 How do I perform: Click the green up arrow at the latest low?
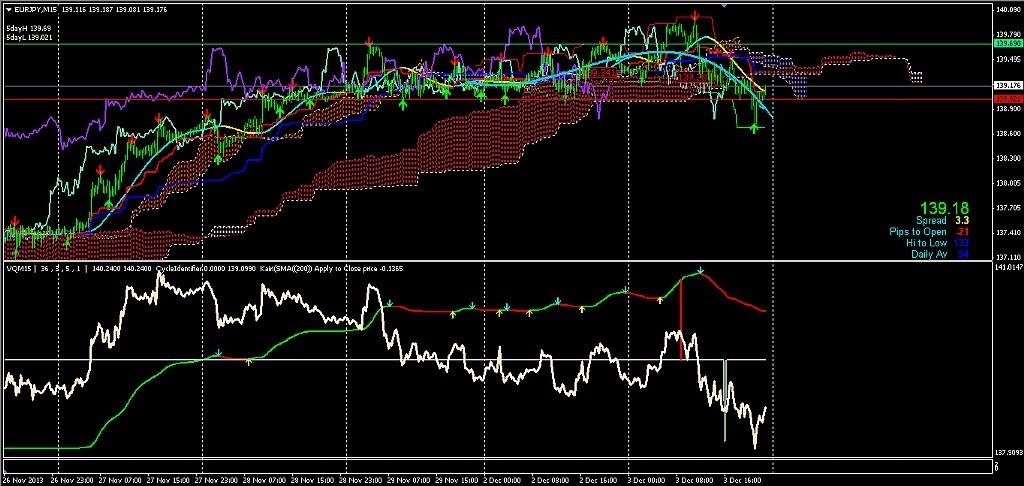pos(754,128)
